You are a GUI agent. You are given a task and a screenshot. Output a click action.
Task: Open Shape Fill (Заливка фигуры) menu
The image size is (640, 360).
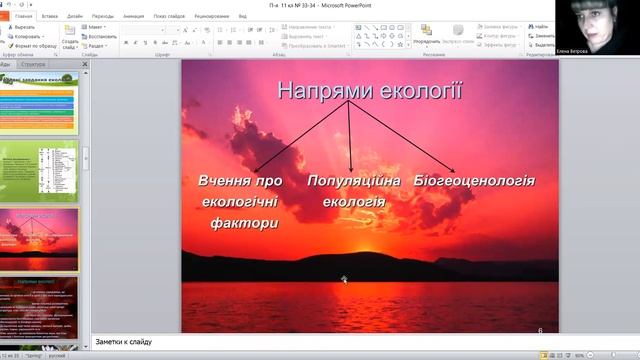pyautogui.click(x=499, y=27)
